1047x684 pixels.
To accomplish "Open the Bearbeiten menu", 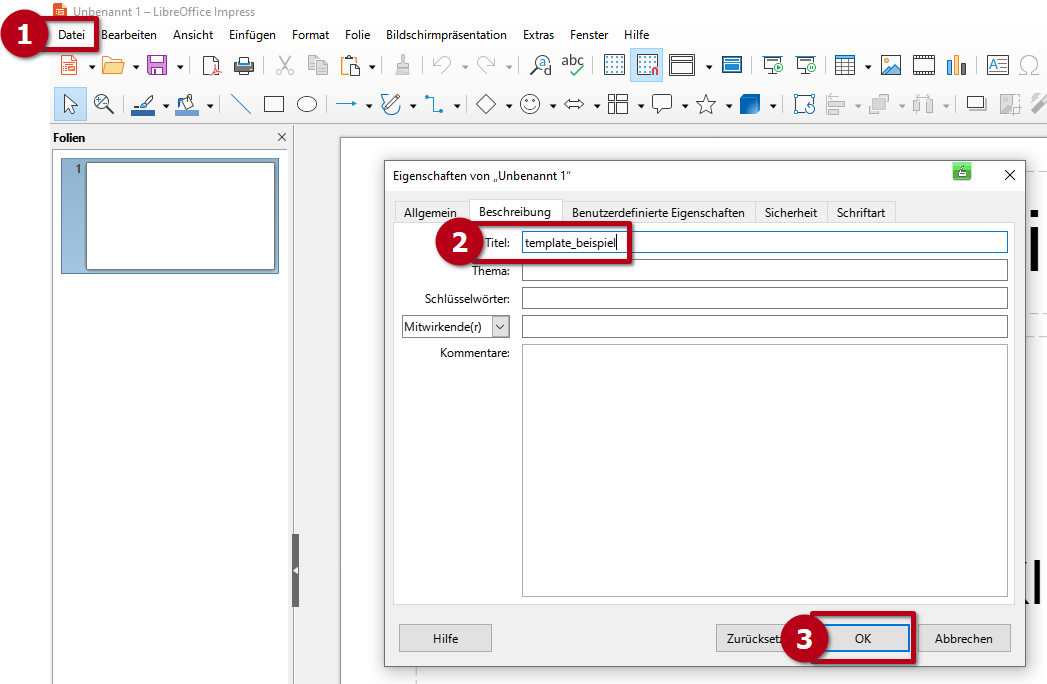I will [129, 35].
